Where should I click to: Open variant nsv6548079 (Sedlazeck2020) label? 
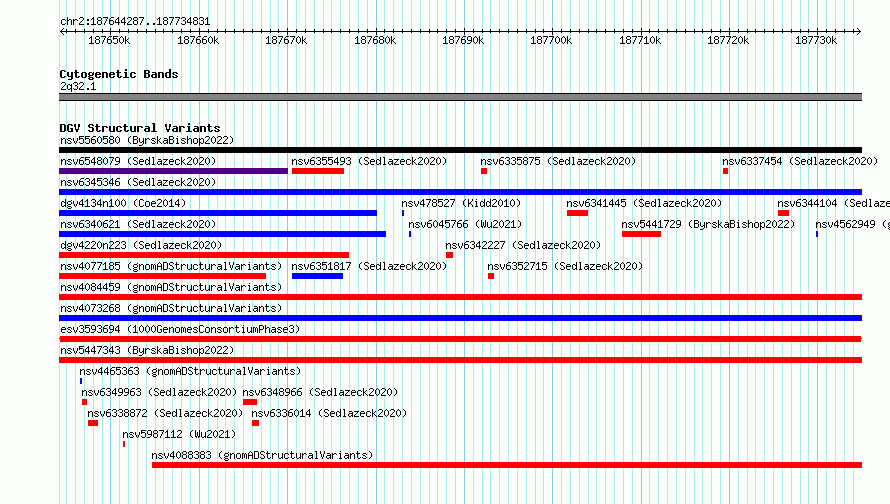click(138, 161)
